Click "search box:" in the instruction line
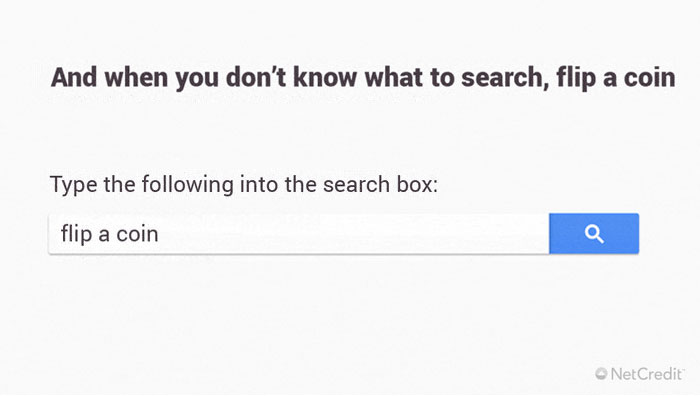Image resolution: width=700 pixels, height=396 pixels. tap(380, 184)
